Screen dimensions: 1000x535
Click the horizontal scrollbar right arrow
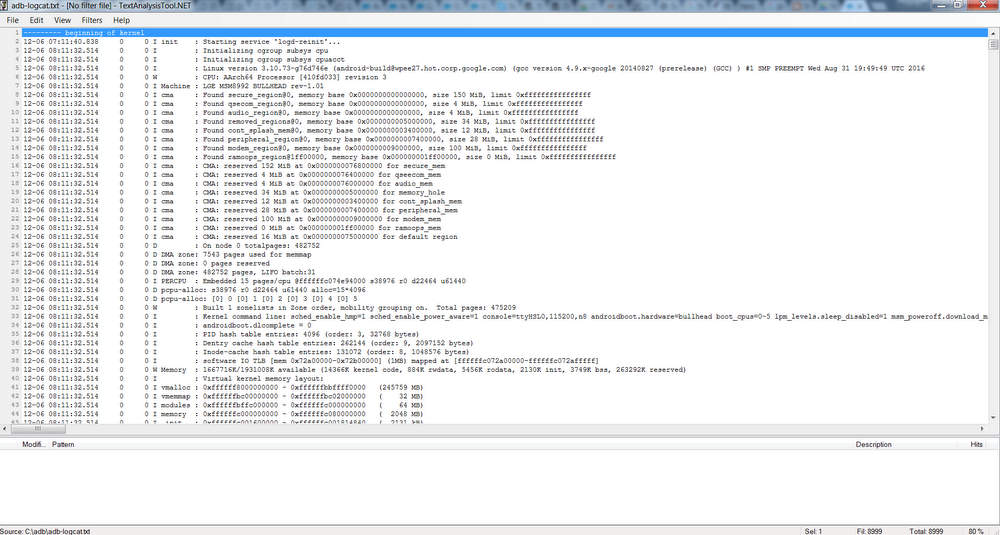coord(982,429)
